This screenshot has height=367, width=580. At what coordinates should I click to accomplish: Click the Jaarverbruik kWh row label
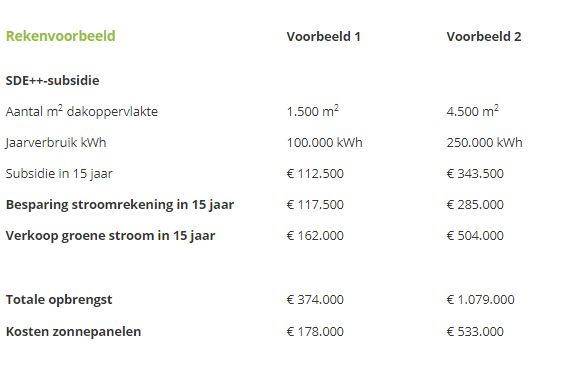point(56,142)
